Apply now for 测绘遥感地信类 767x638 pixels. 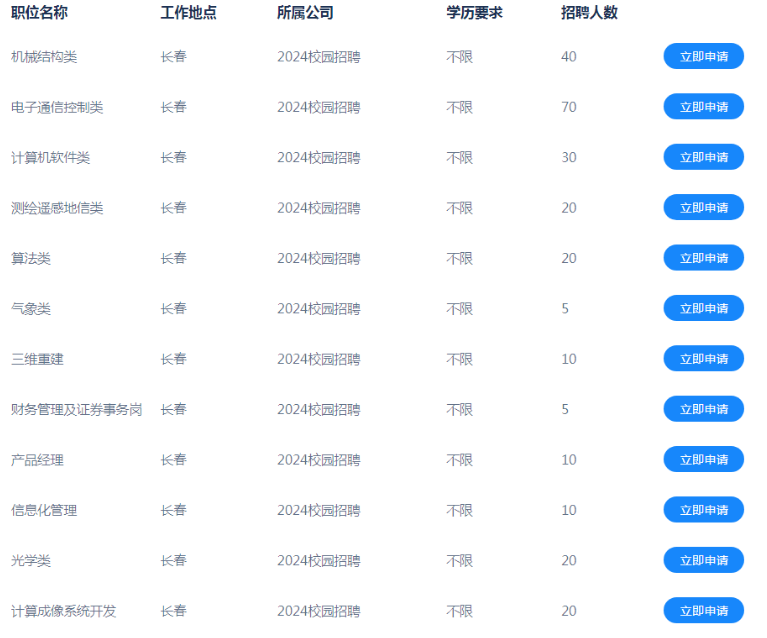pyautogui.click(x=703, y=208)
